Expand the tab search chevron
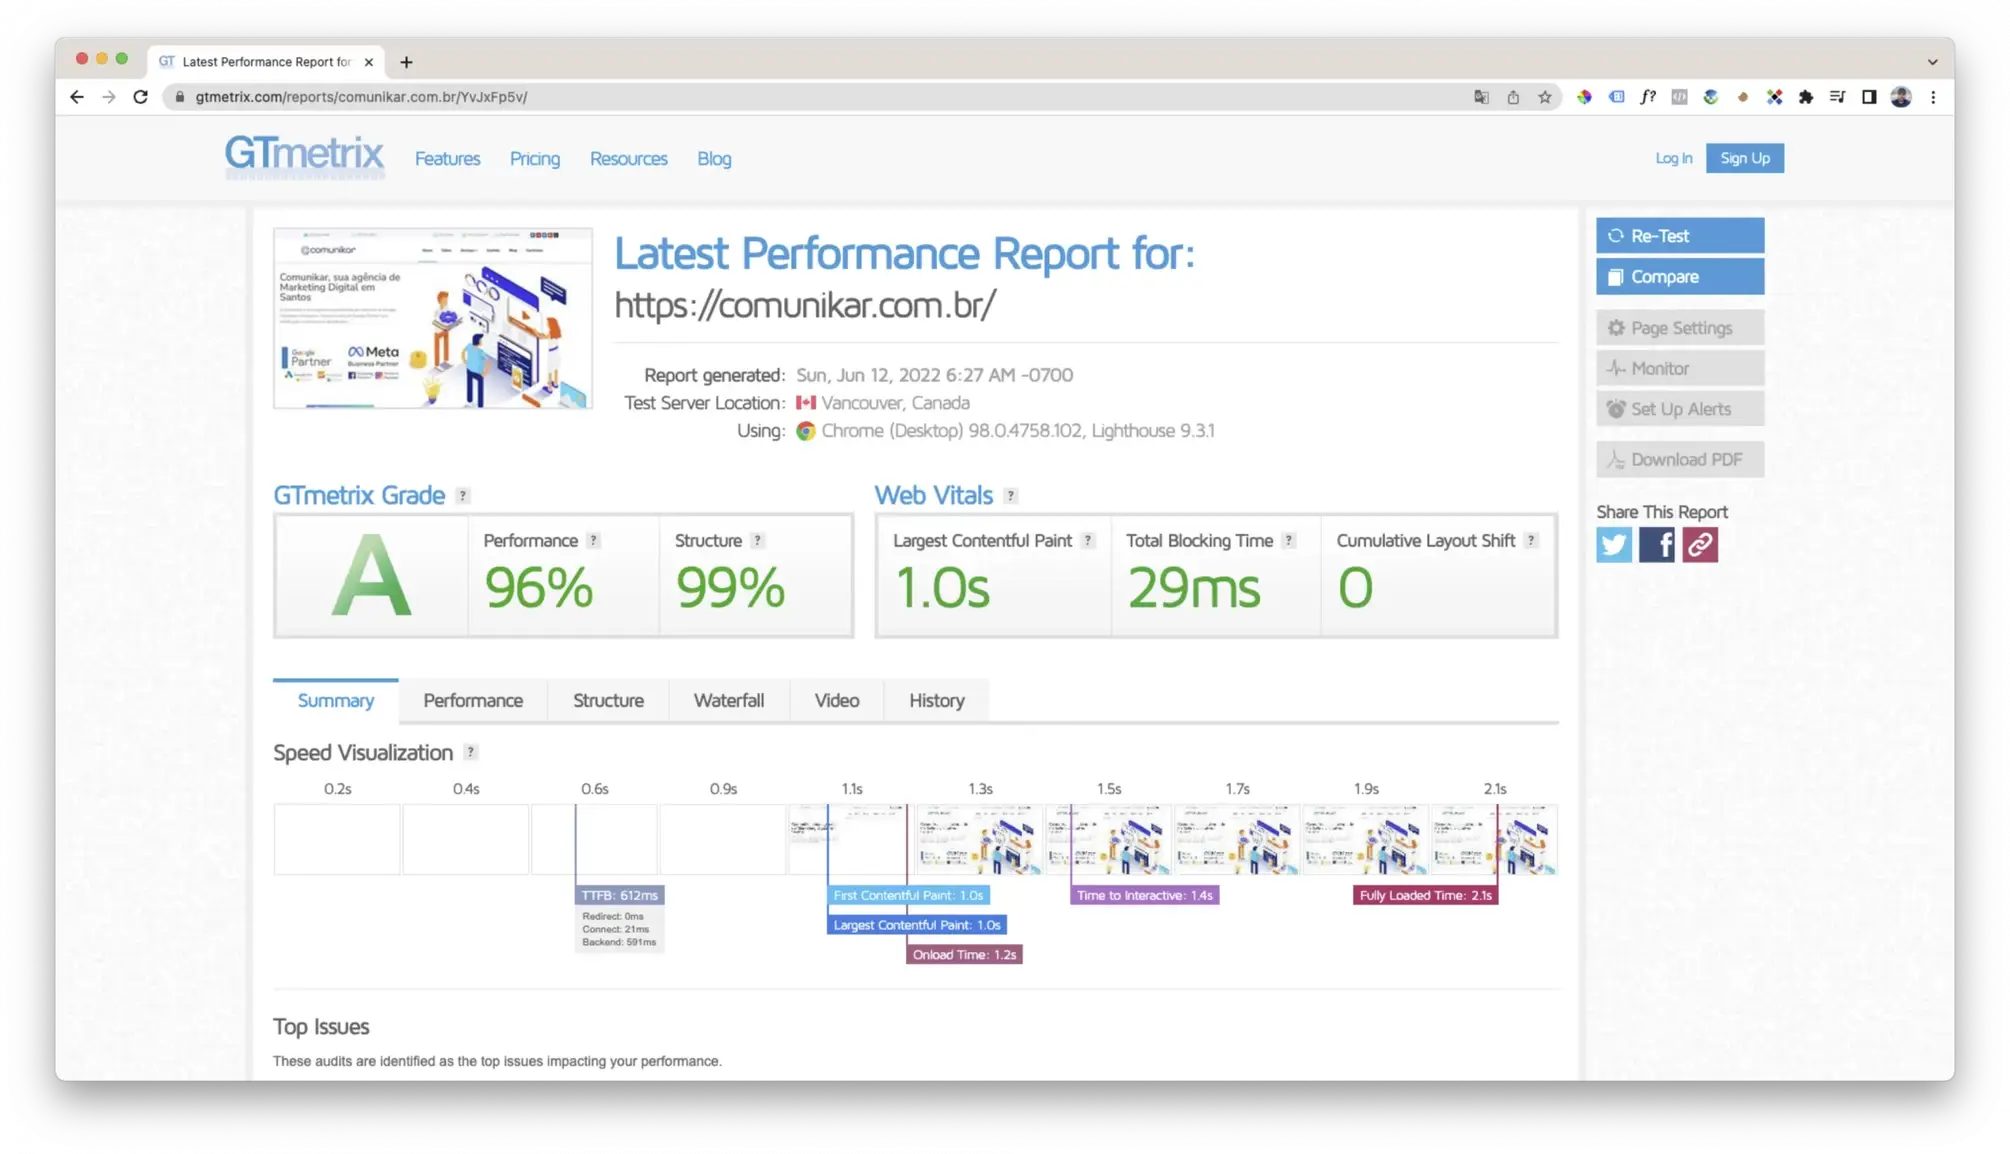This screenshot has width=2010, height=1154. [1933, 62]
